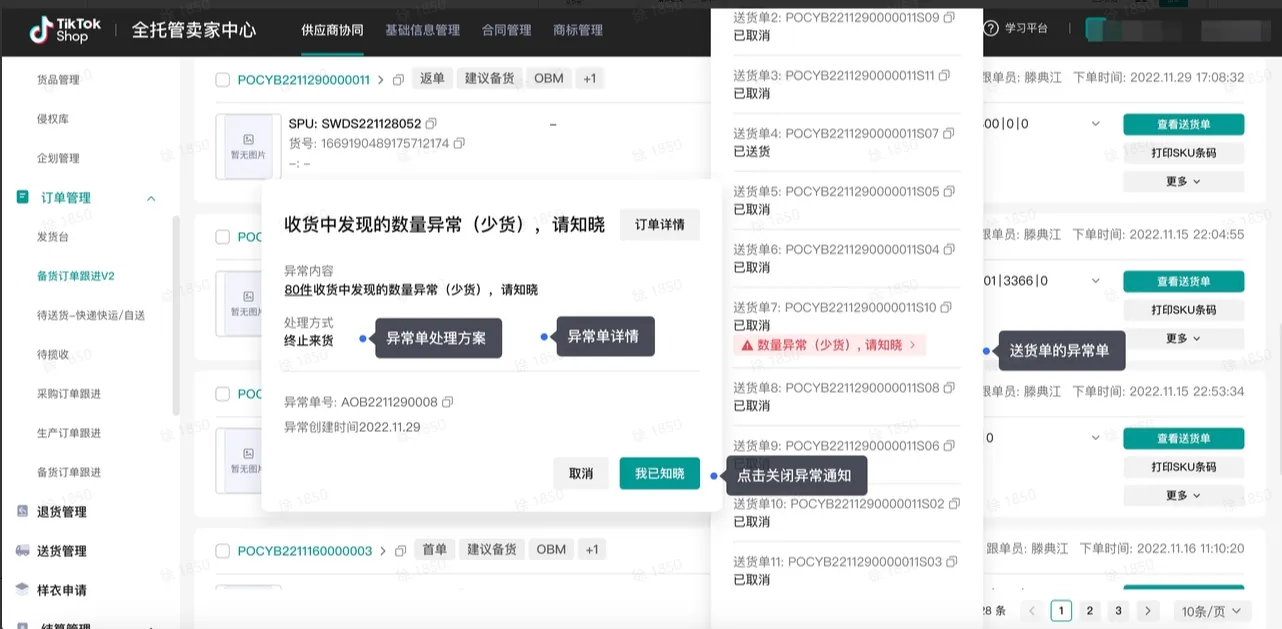Open the 学习平台 help icon

(991, 28)
